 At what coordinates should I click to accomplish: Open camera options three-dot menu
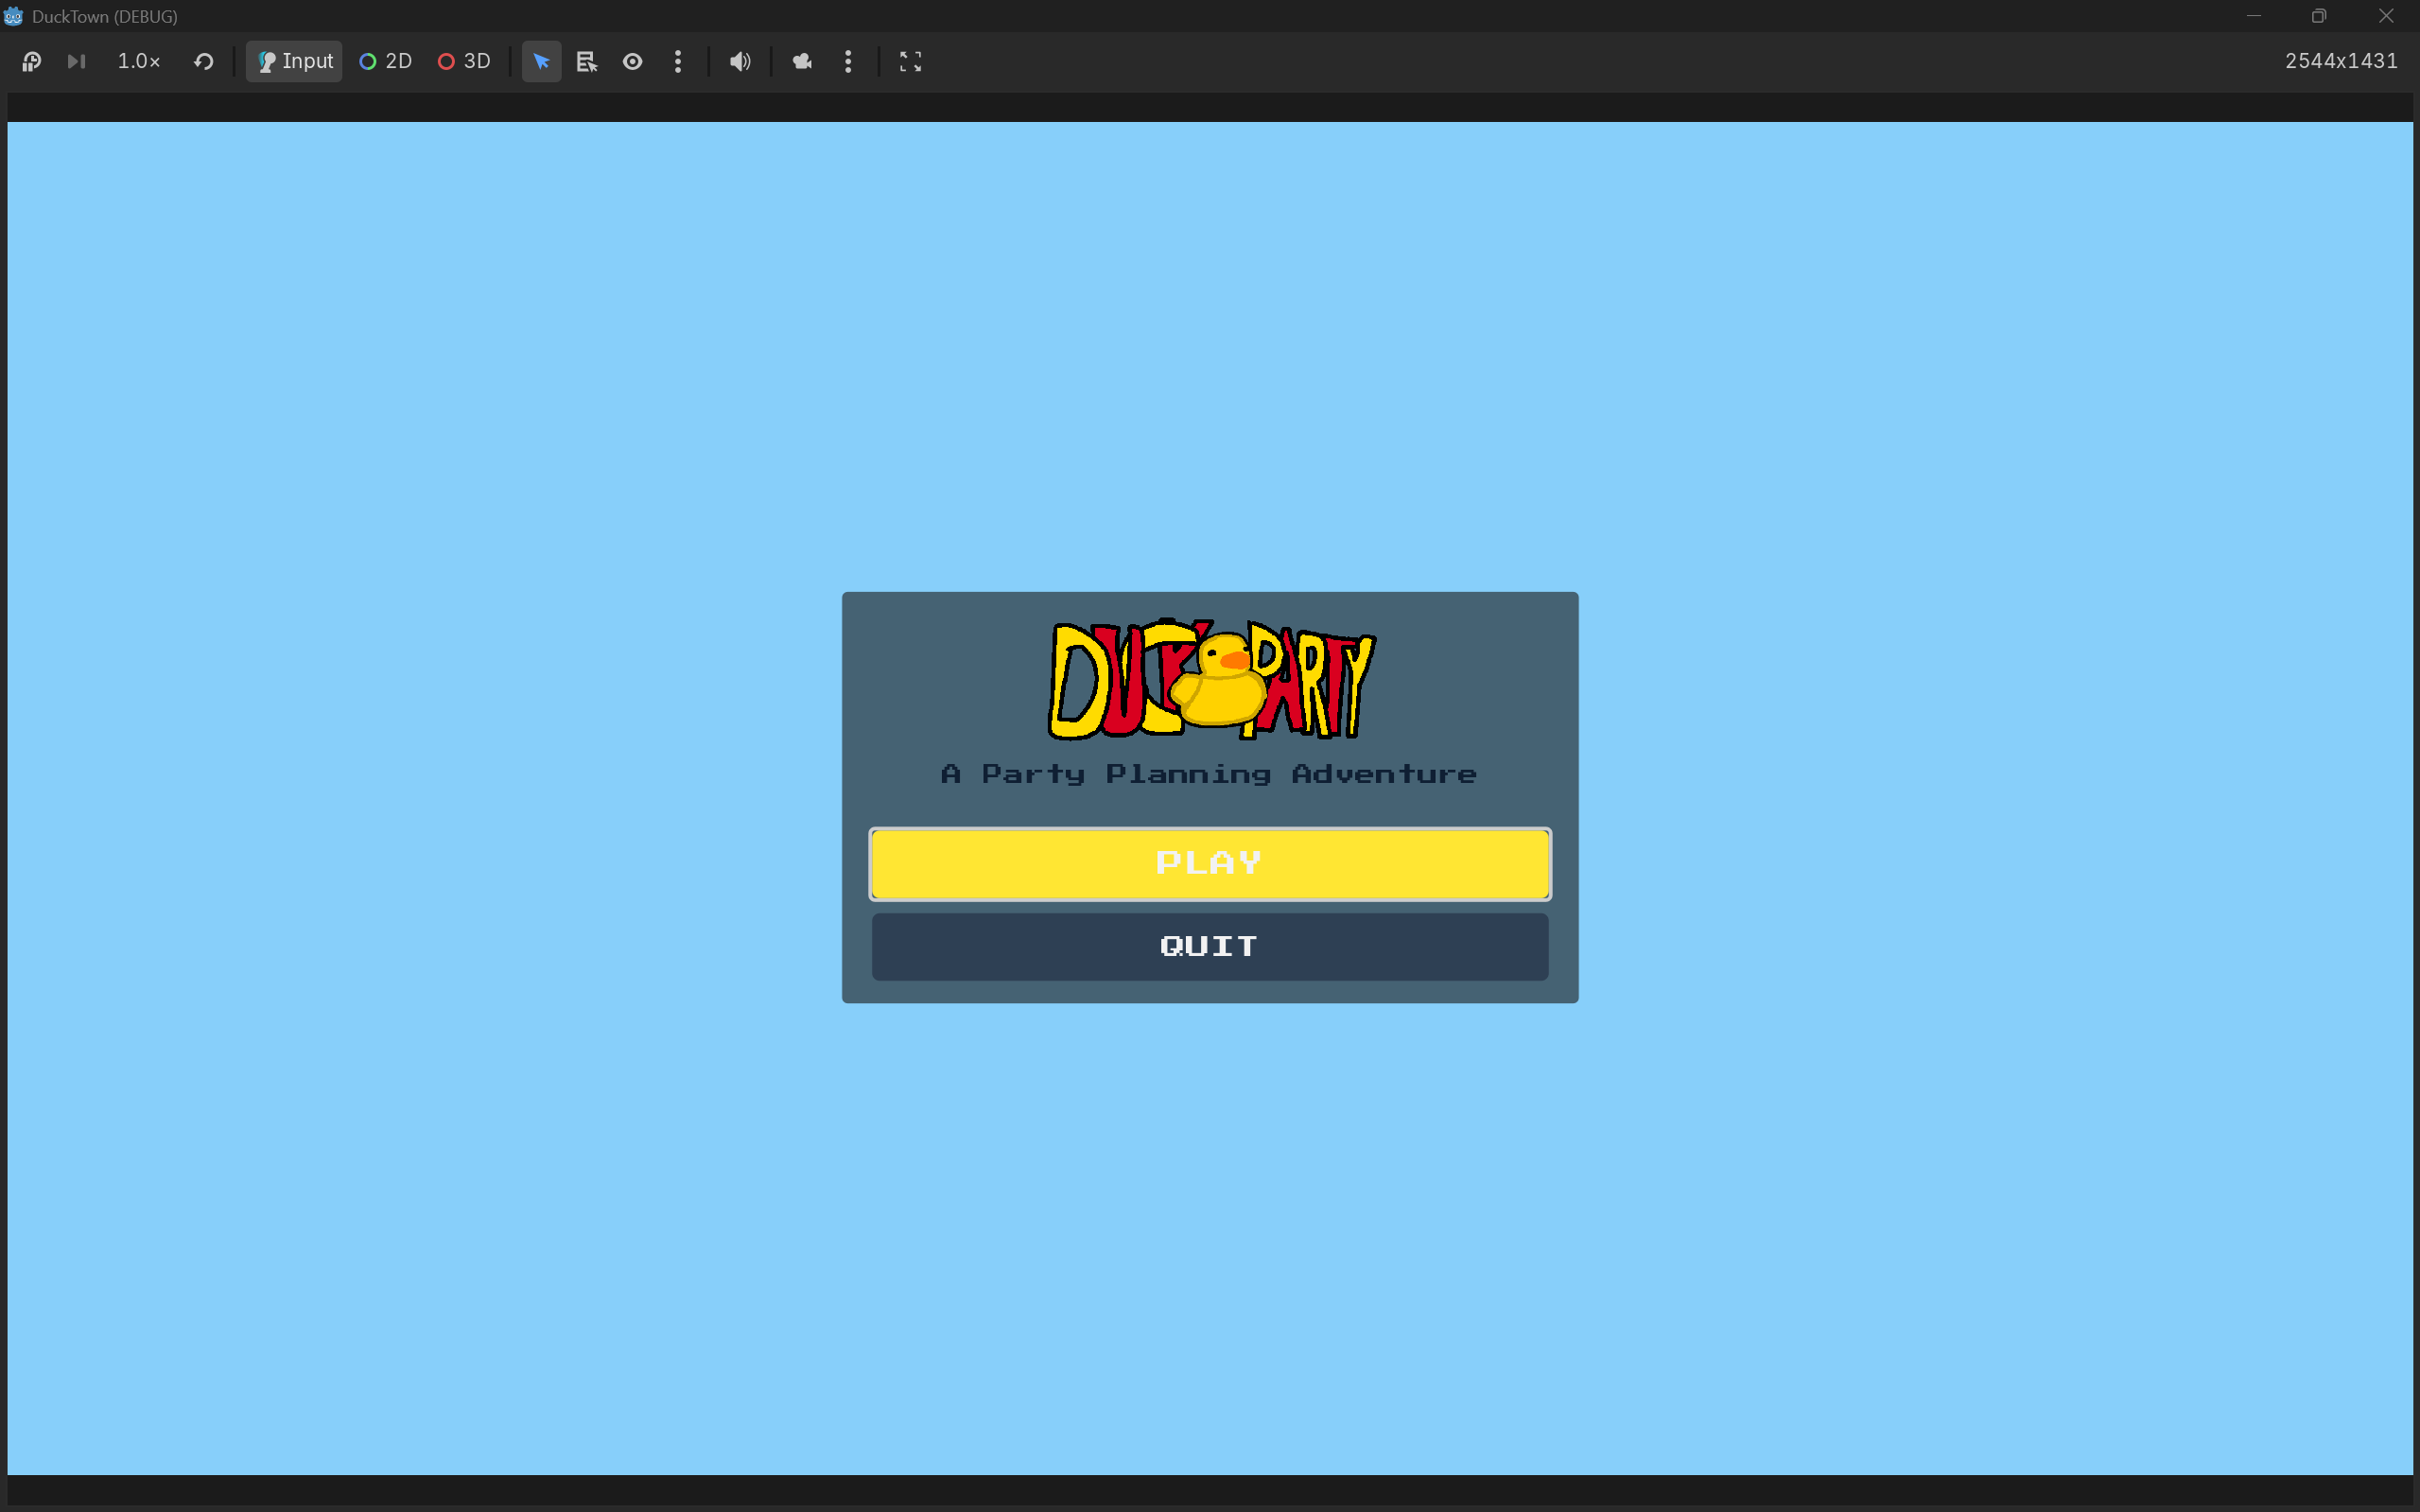(x=848, y=61)
